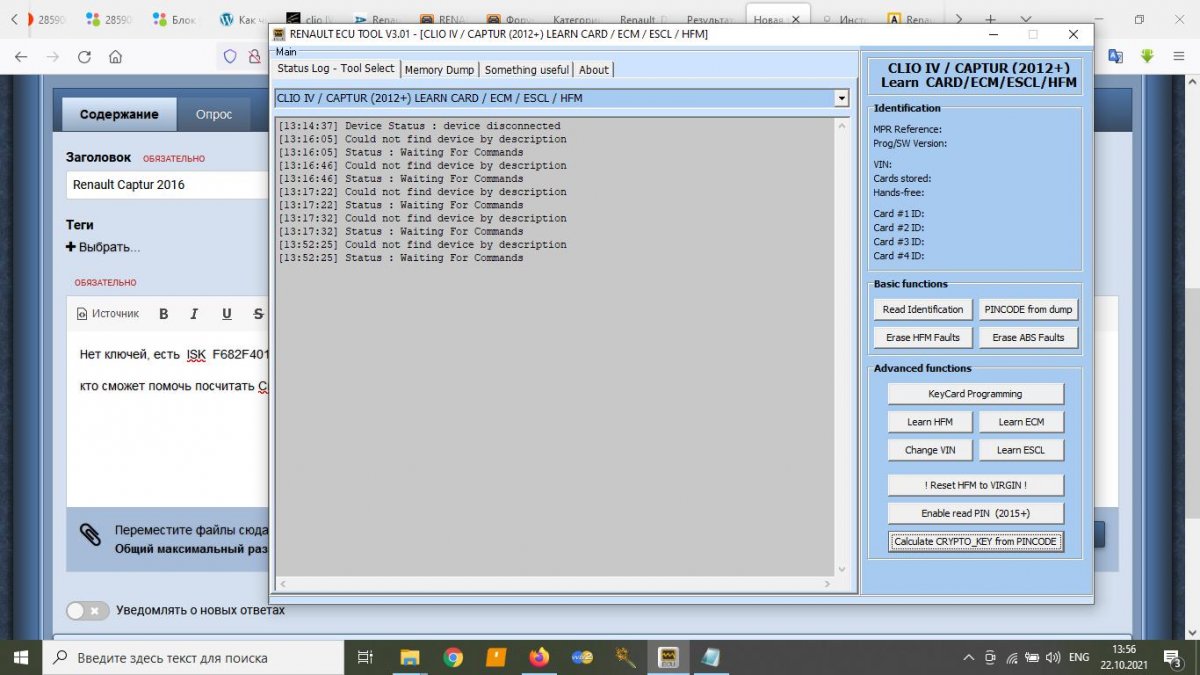
Task: Open Task View on the taskbar
Action: click(366, 657)
